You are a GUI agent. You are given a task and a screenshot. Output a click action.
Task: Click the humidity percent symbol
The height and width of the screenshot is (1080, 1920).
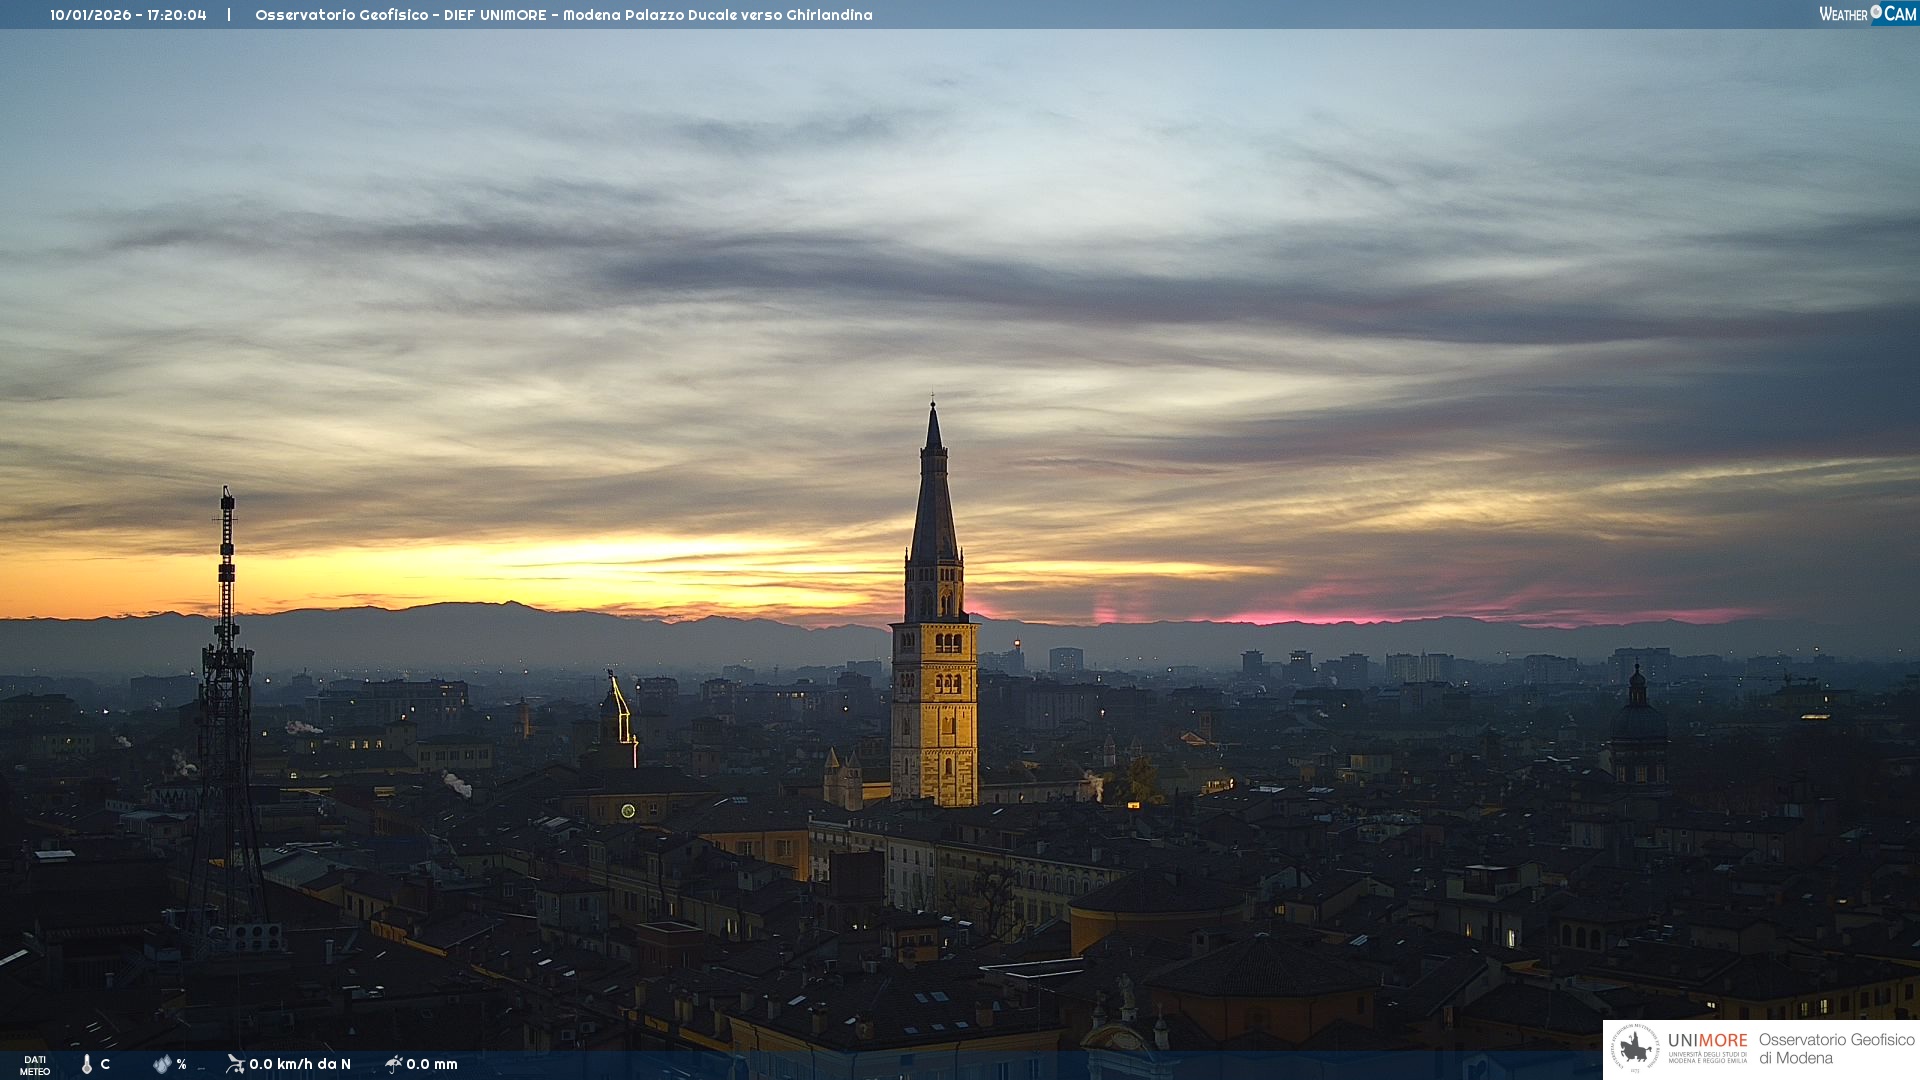pyautogui.click(x=181, y=1064)
